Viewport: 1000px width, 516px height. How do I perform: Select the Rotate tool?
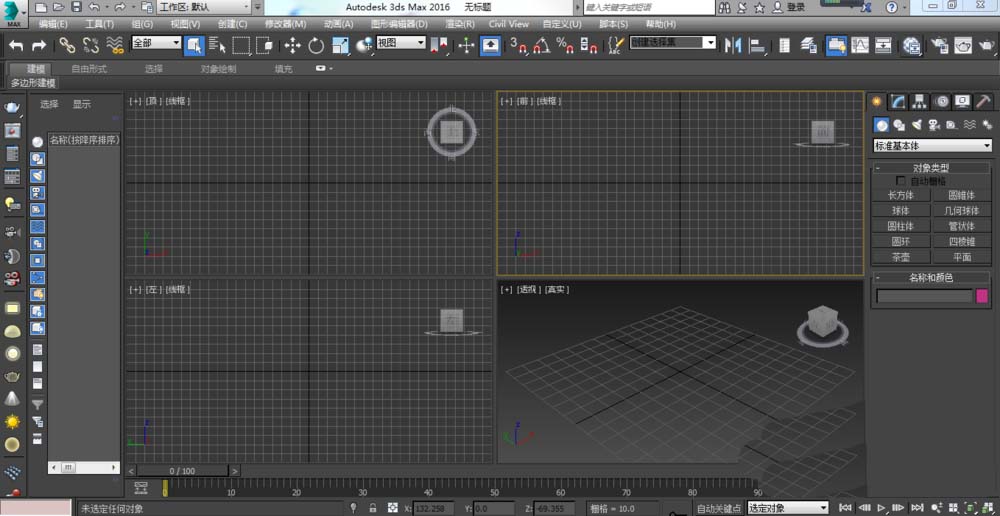[316, 45]
